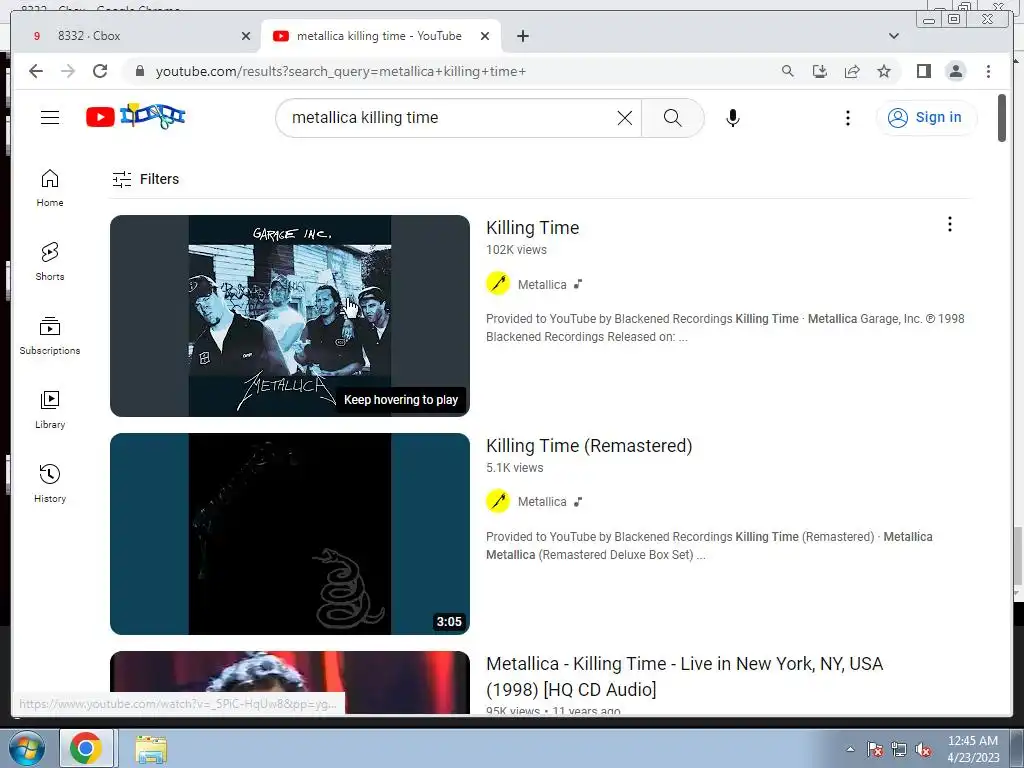Open the search Filters panel
Screen dimensions: 1024x768
point(145,179)
